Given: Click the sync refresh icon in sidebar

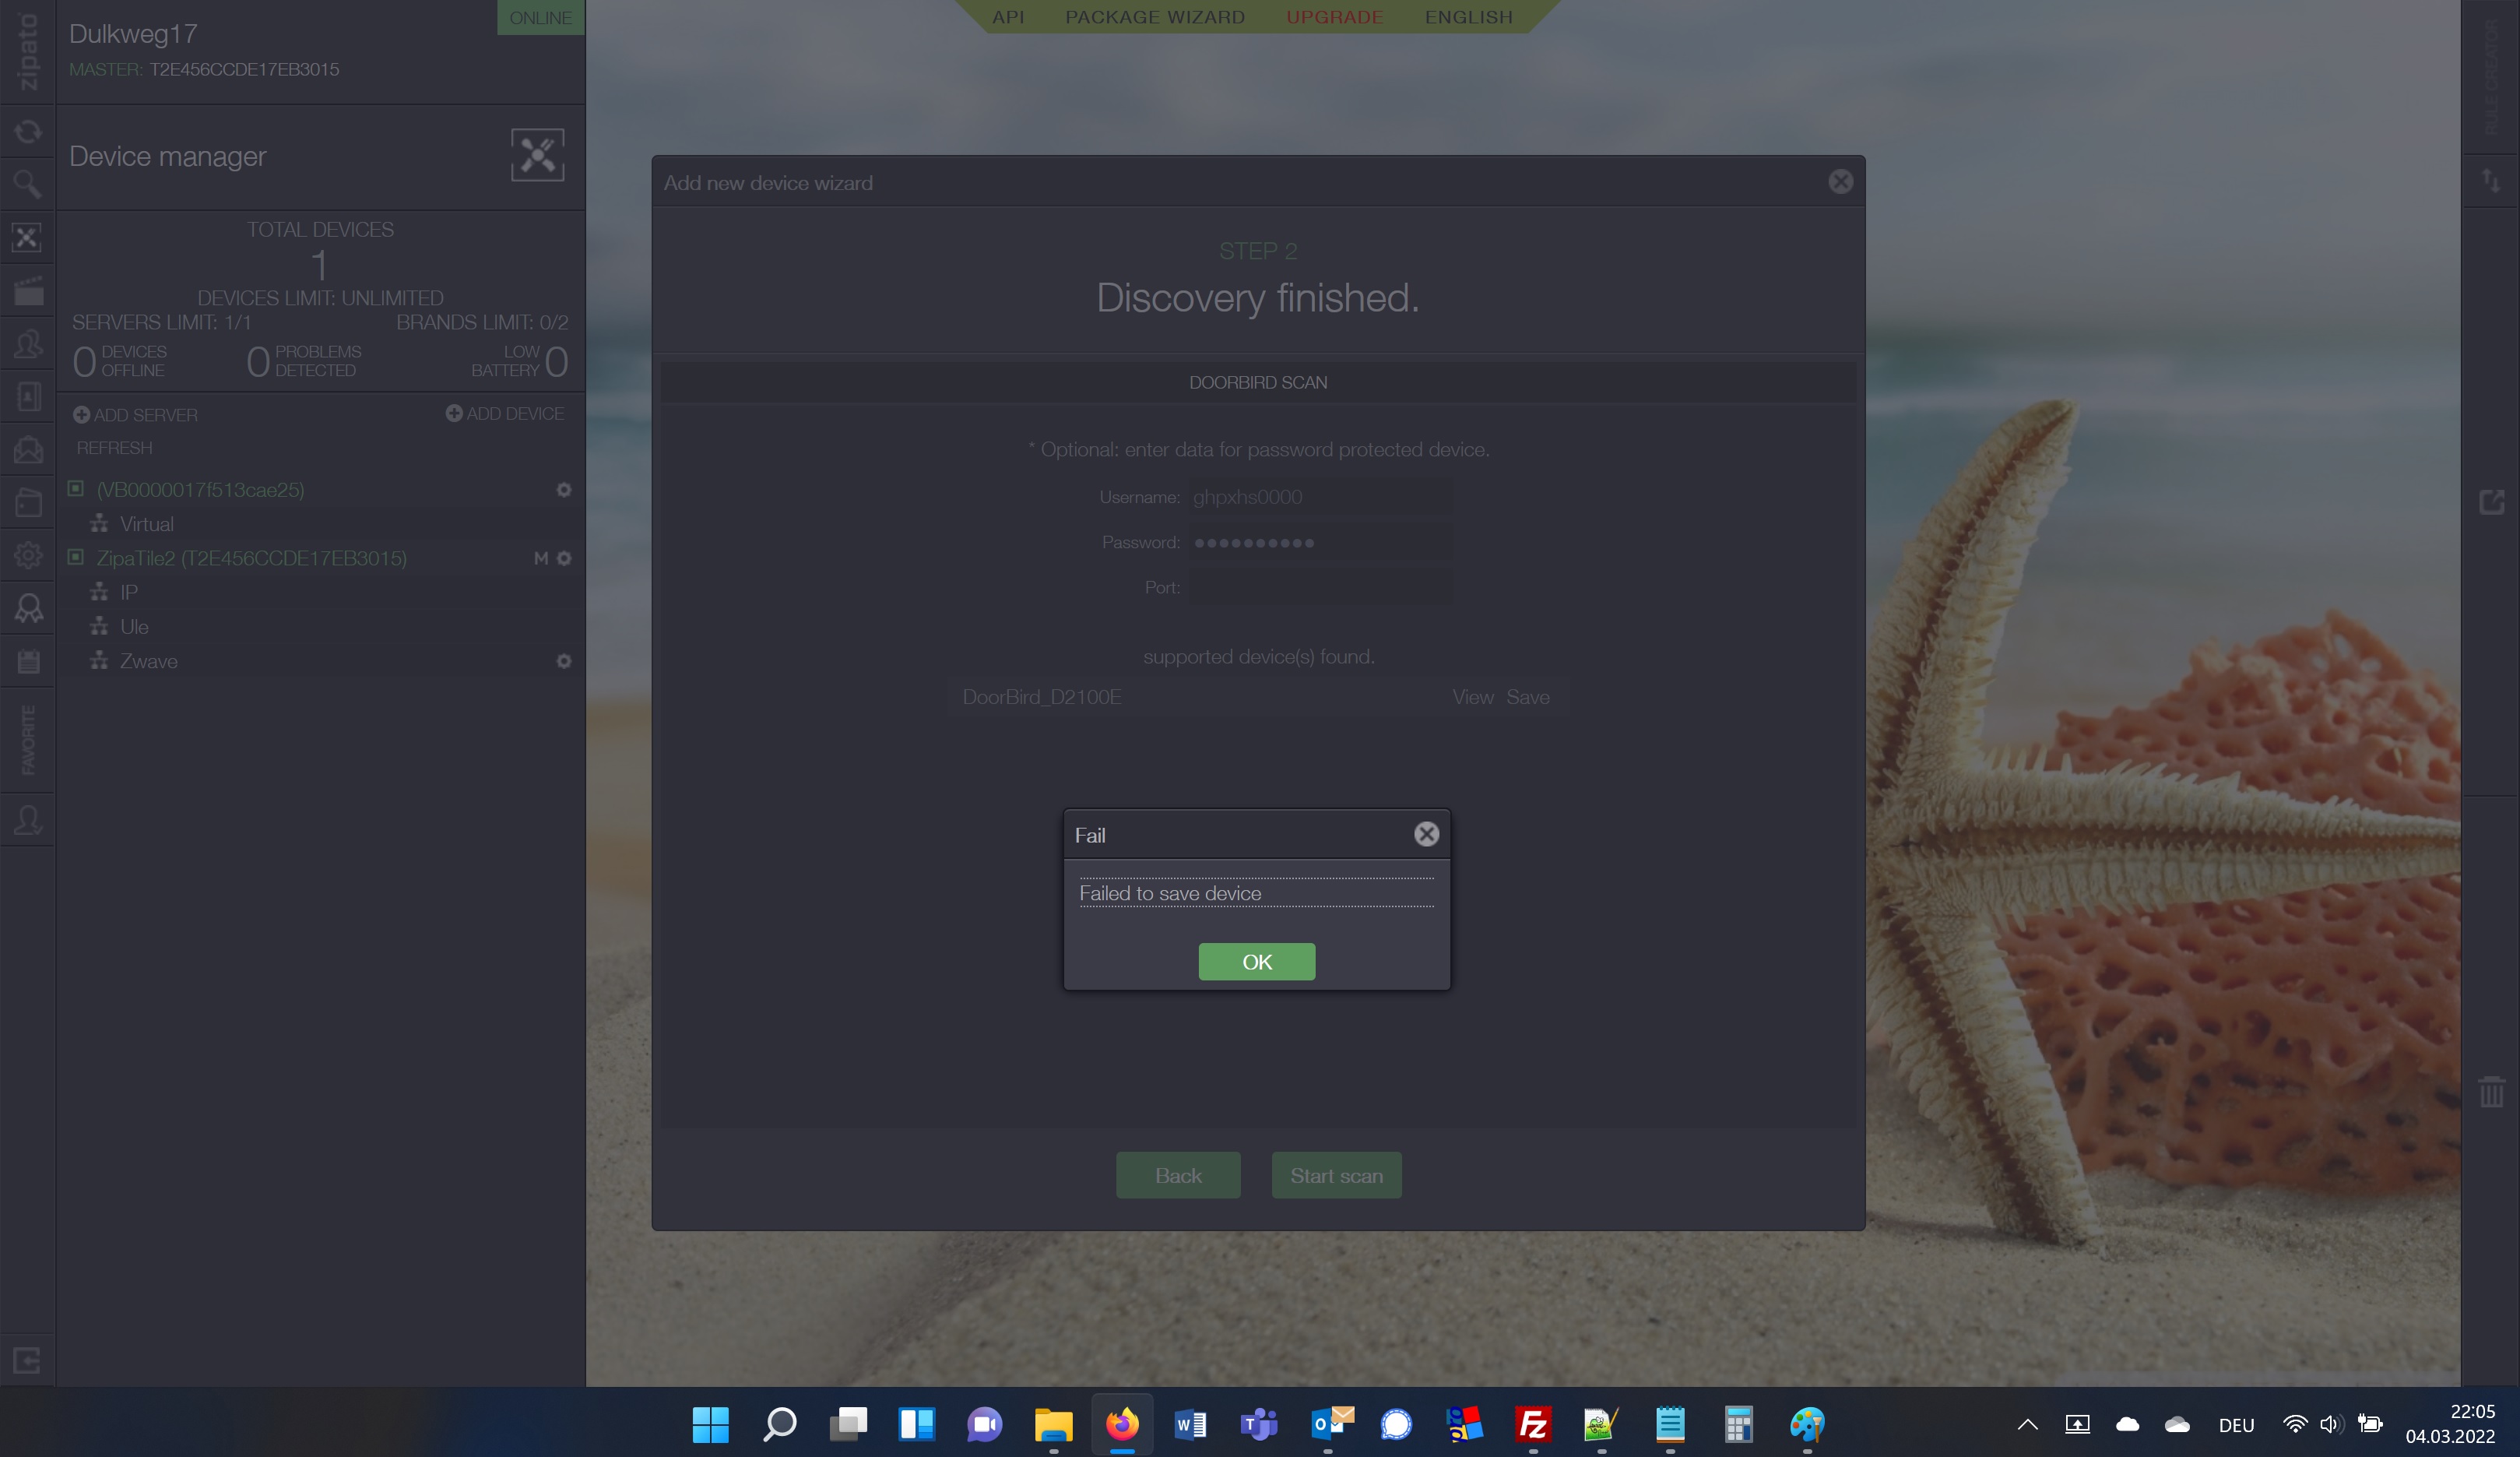Looking at the screenshot, I should click(27, 131).
